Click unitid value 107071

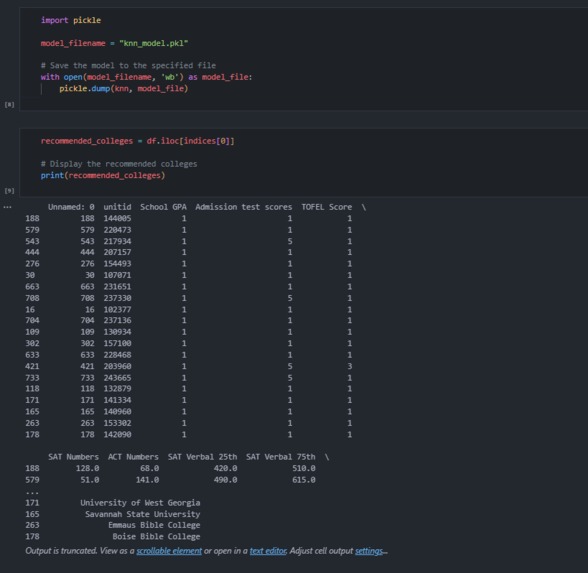117,275
